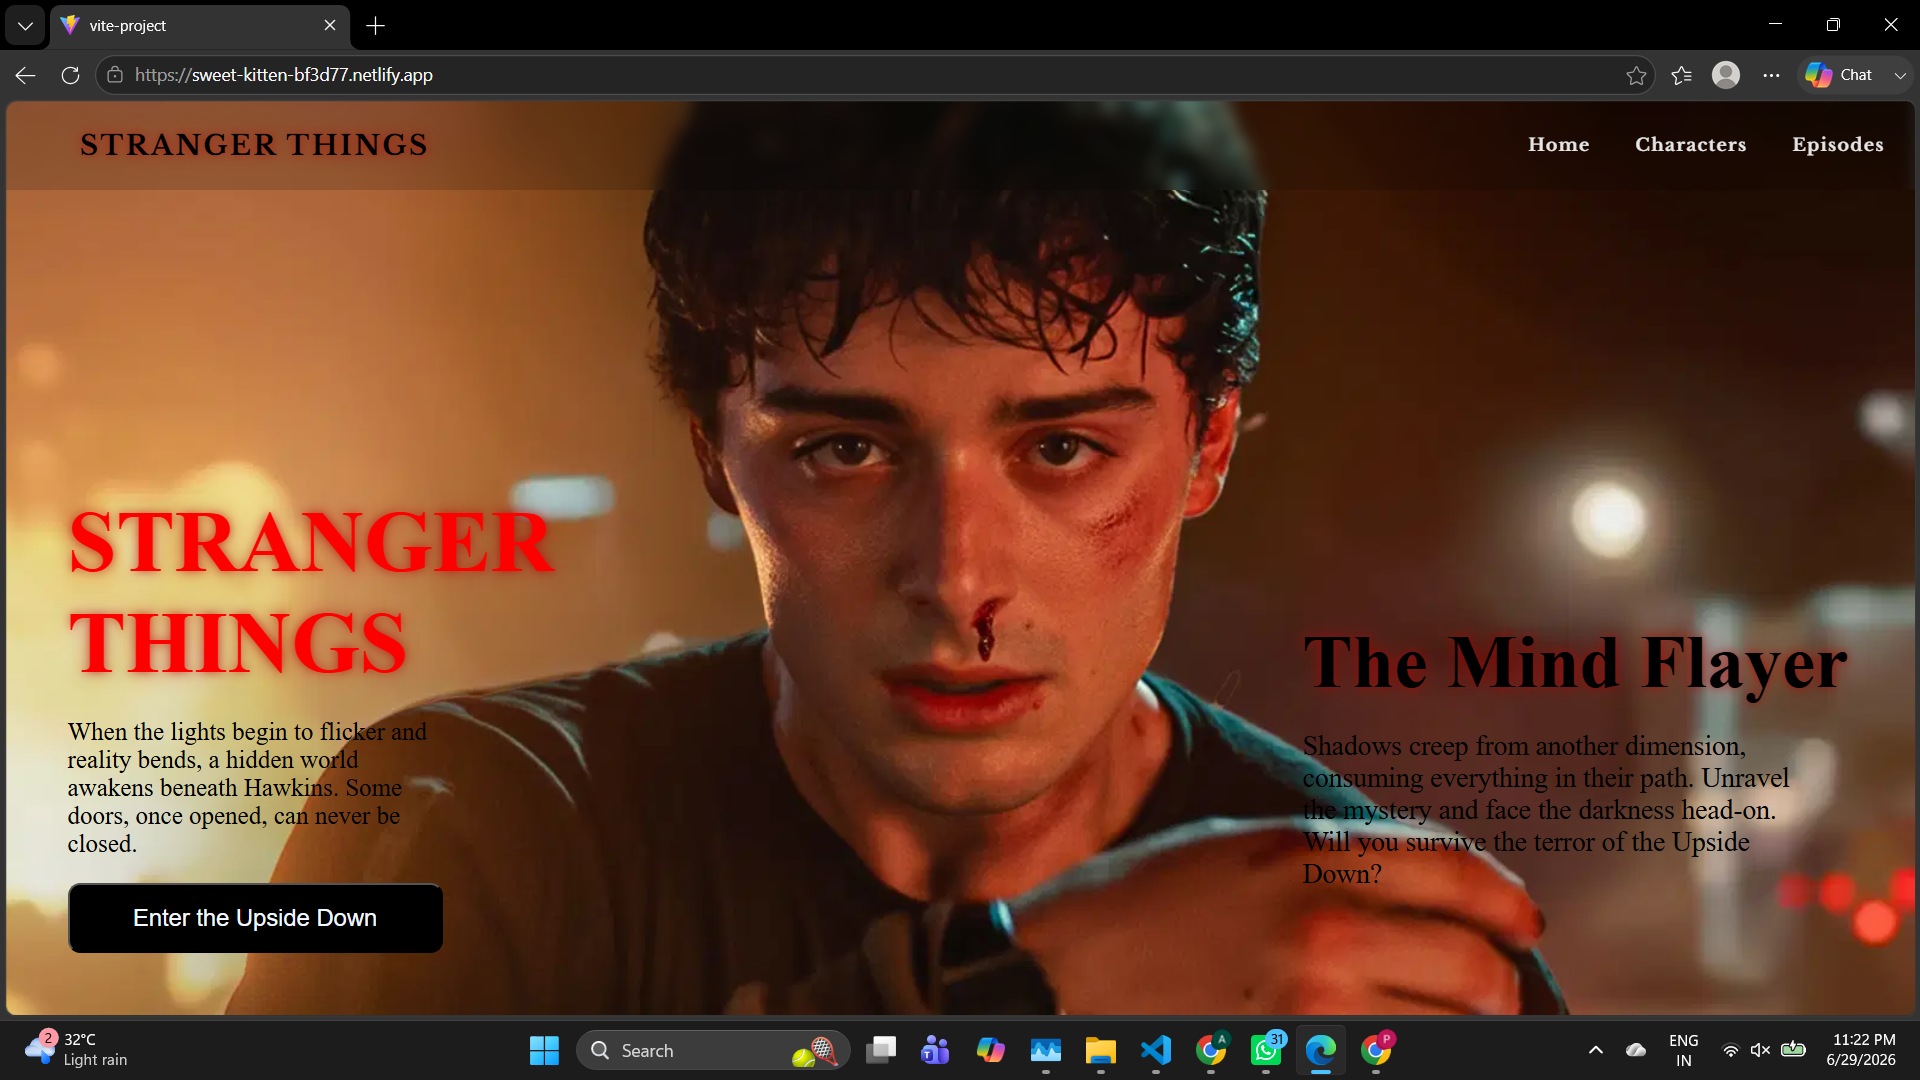Viewport: 1920px width, 1080px height.
Task: Open Chrome with the P profile badge
Action: point(1376,1051)
